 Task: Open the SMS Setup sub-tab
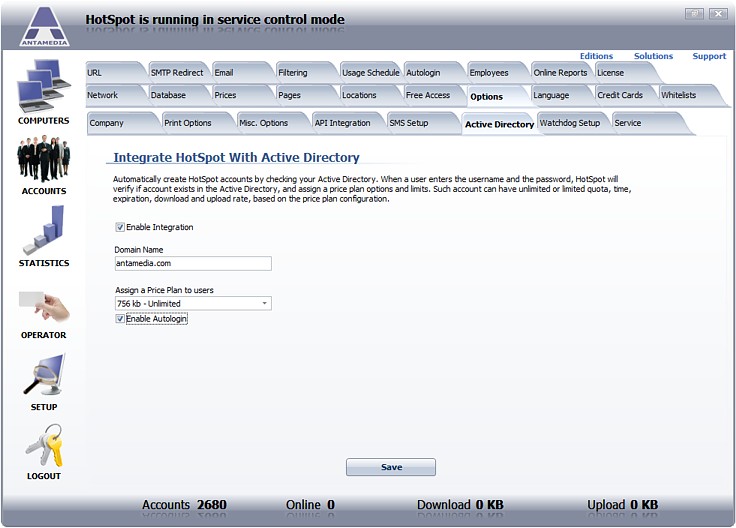point(421,123)
